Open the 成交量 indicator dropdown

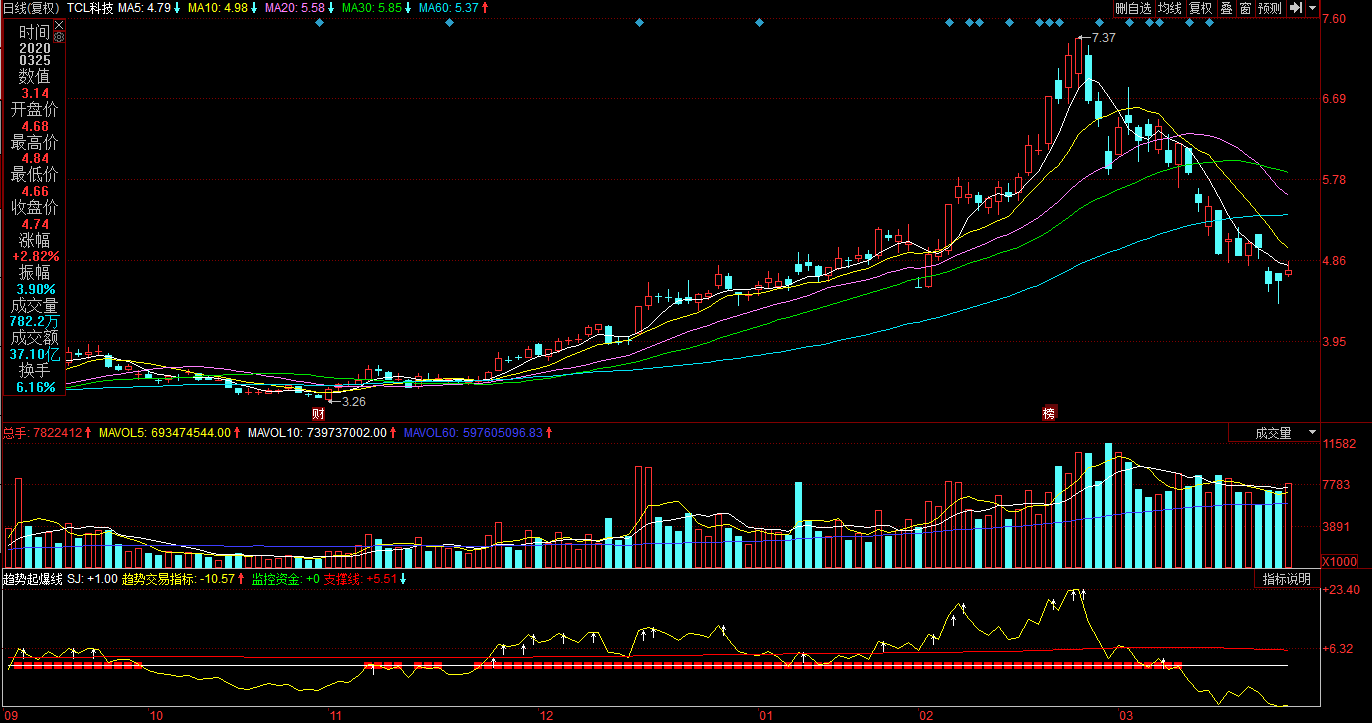pos(1274,433)
